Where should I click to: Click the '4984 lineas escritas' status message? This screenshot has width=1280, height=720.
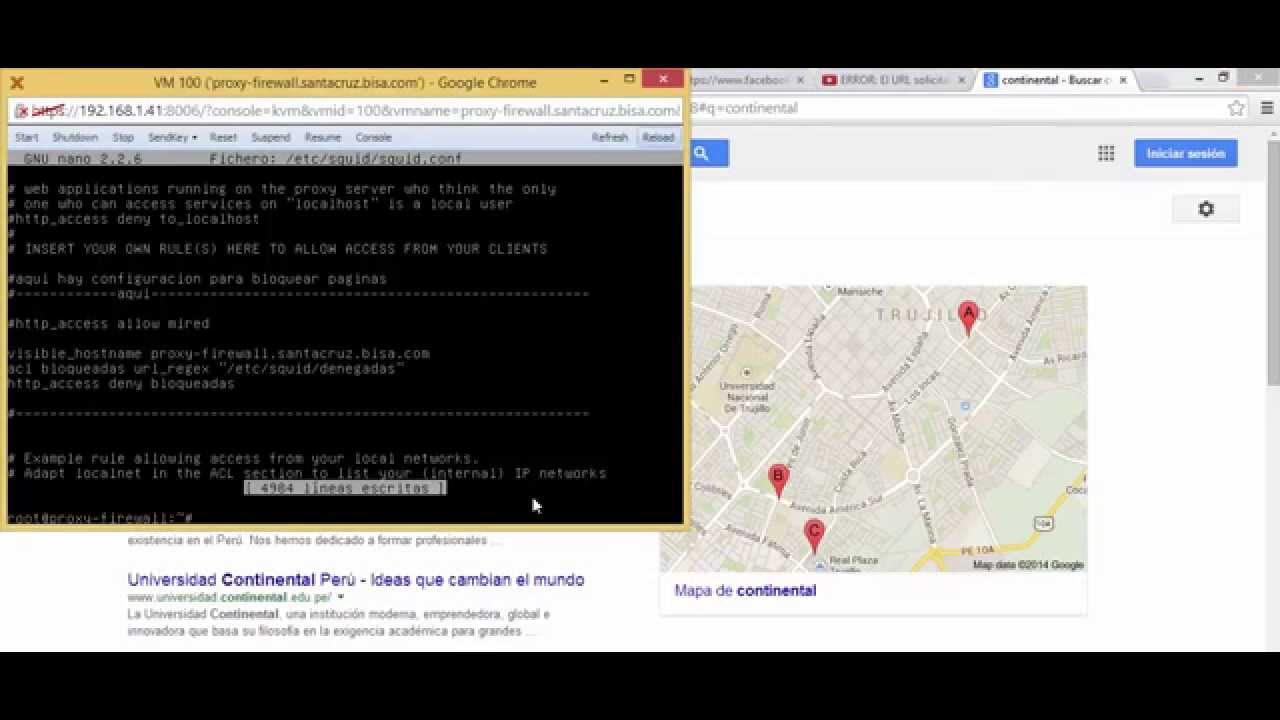tap(345, 488)
